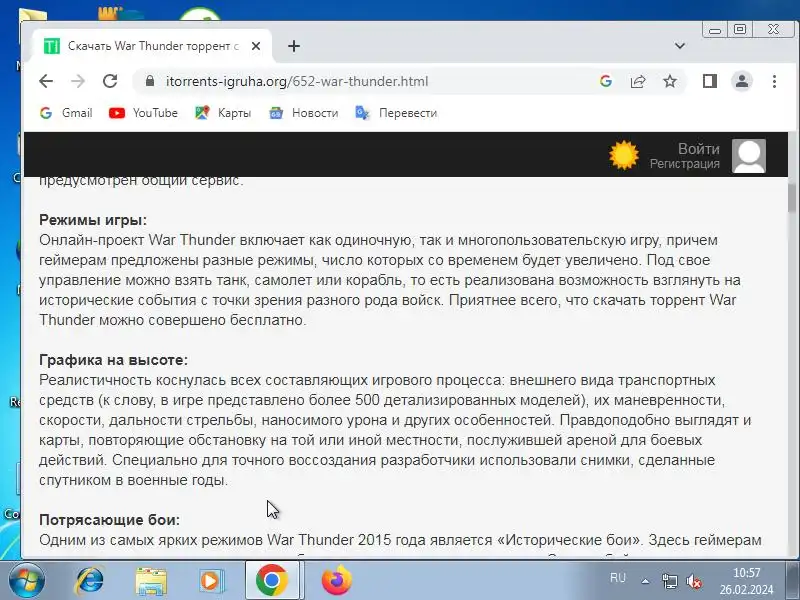800x600 pixels.
Task: Reload the current page
Action: click(x=110, y=81)
